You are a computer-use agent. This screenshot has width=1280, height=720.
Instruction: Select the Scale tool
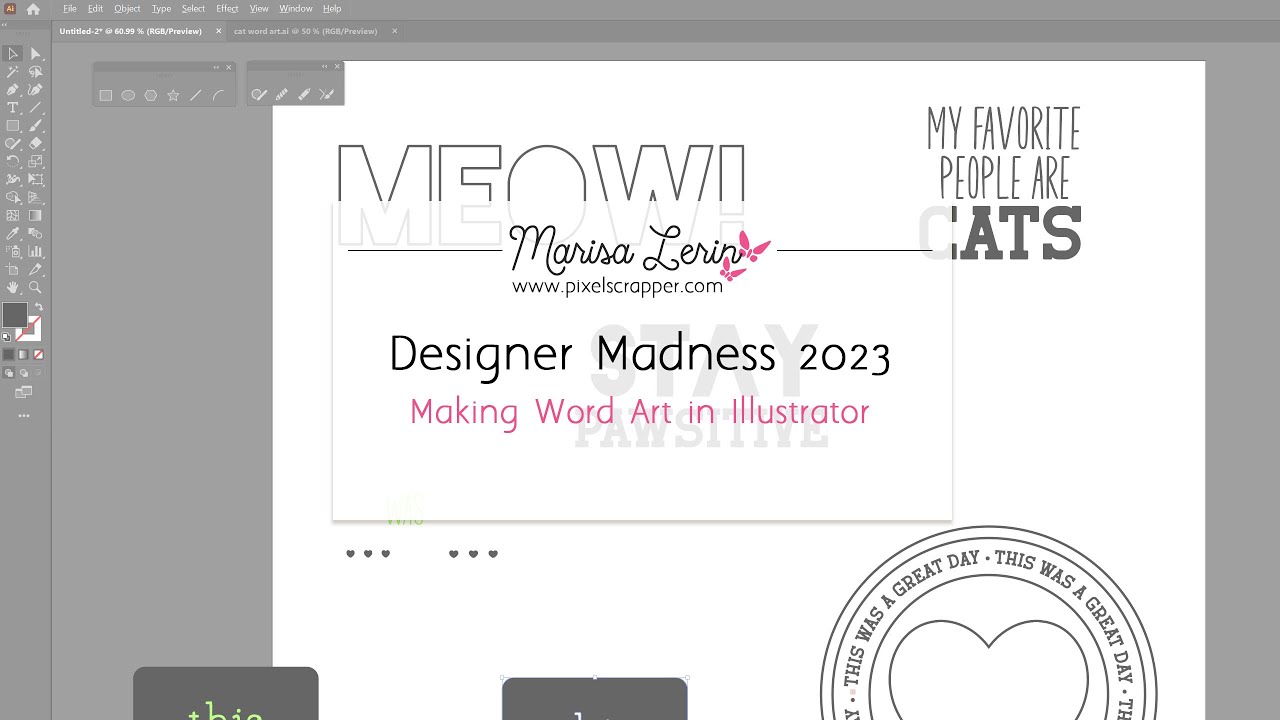35,161
